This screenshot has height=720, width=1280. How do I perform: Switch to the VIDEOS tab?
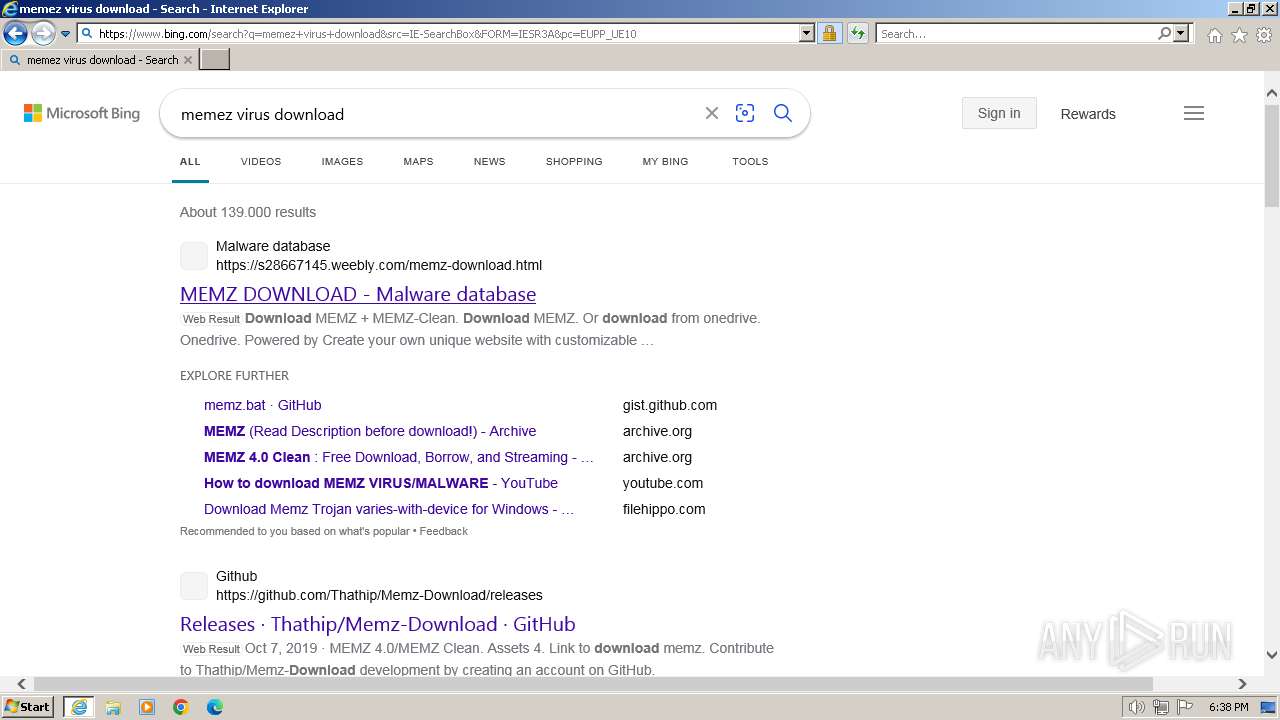click(261, 161)
